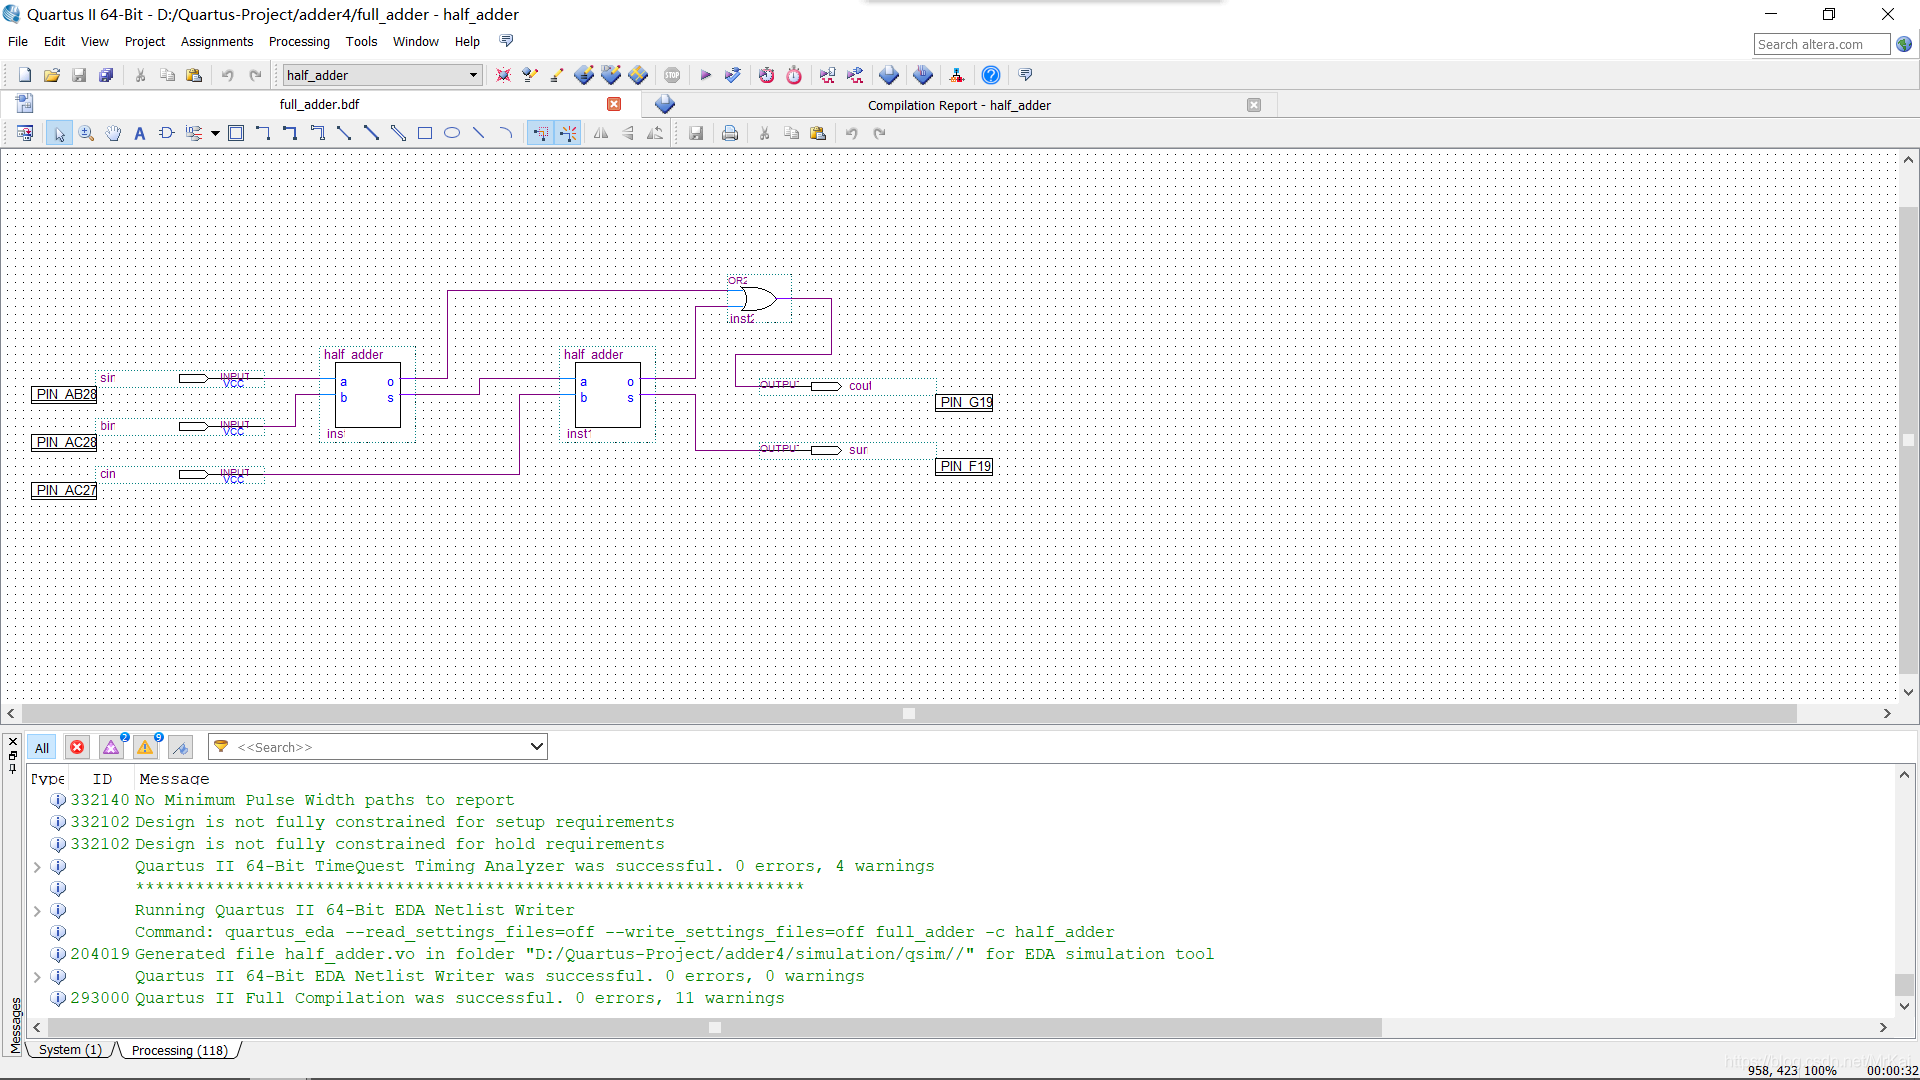Screen dimensions: 1920x1080
Task: Click the Save icon in main toolbar
Action: tap(79, 75)
